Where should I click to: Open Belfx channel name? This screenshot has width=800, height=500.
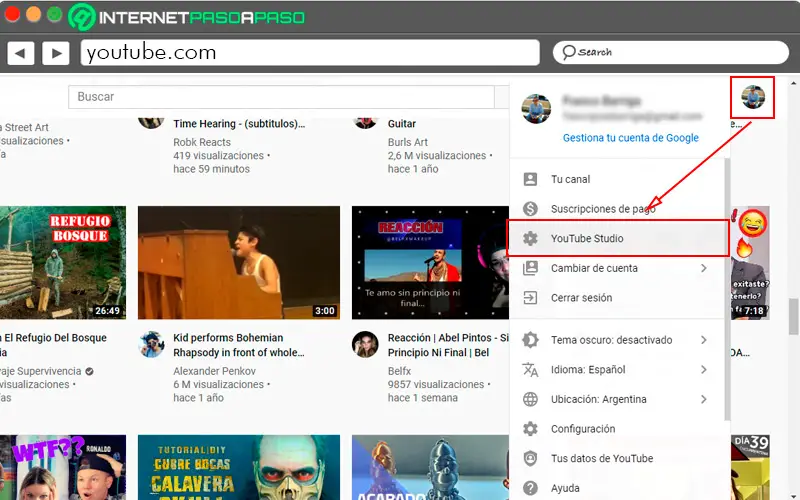tap(399, 371)
